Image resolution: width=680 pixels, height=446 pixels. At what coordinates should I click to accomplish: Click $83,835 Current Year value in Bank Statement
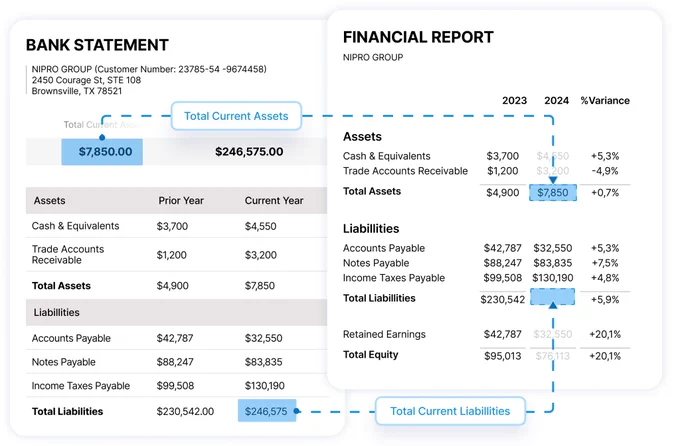point(263,362)
